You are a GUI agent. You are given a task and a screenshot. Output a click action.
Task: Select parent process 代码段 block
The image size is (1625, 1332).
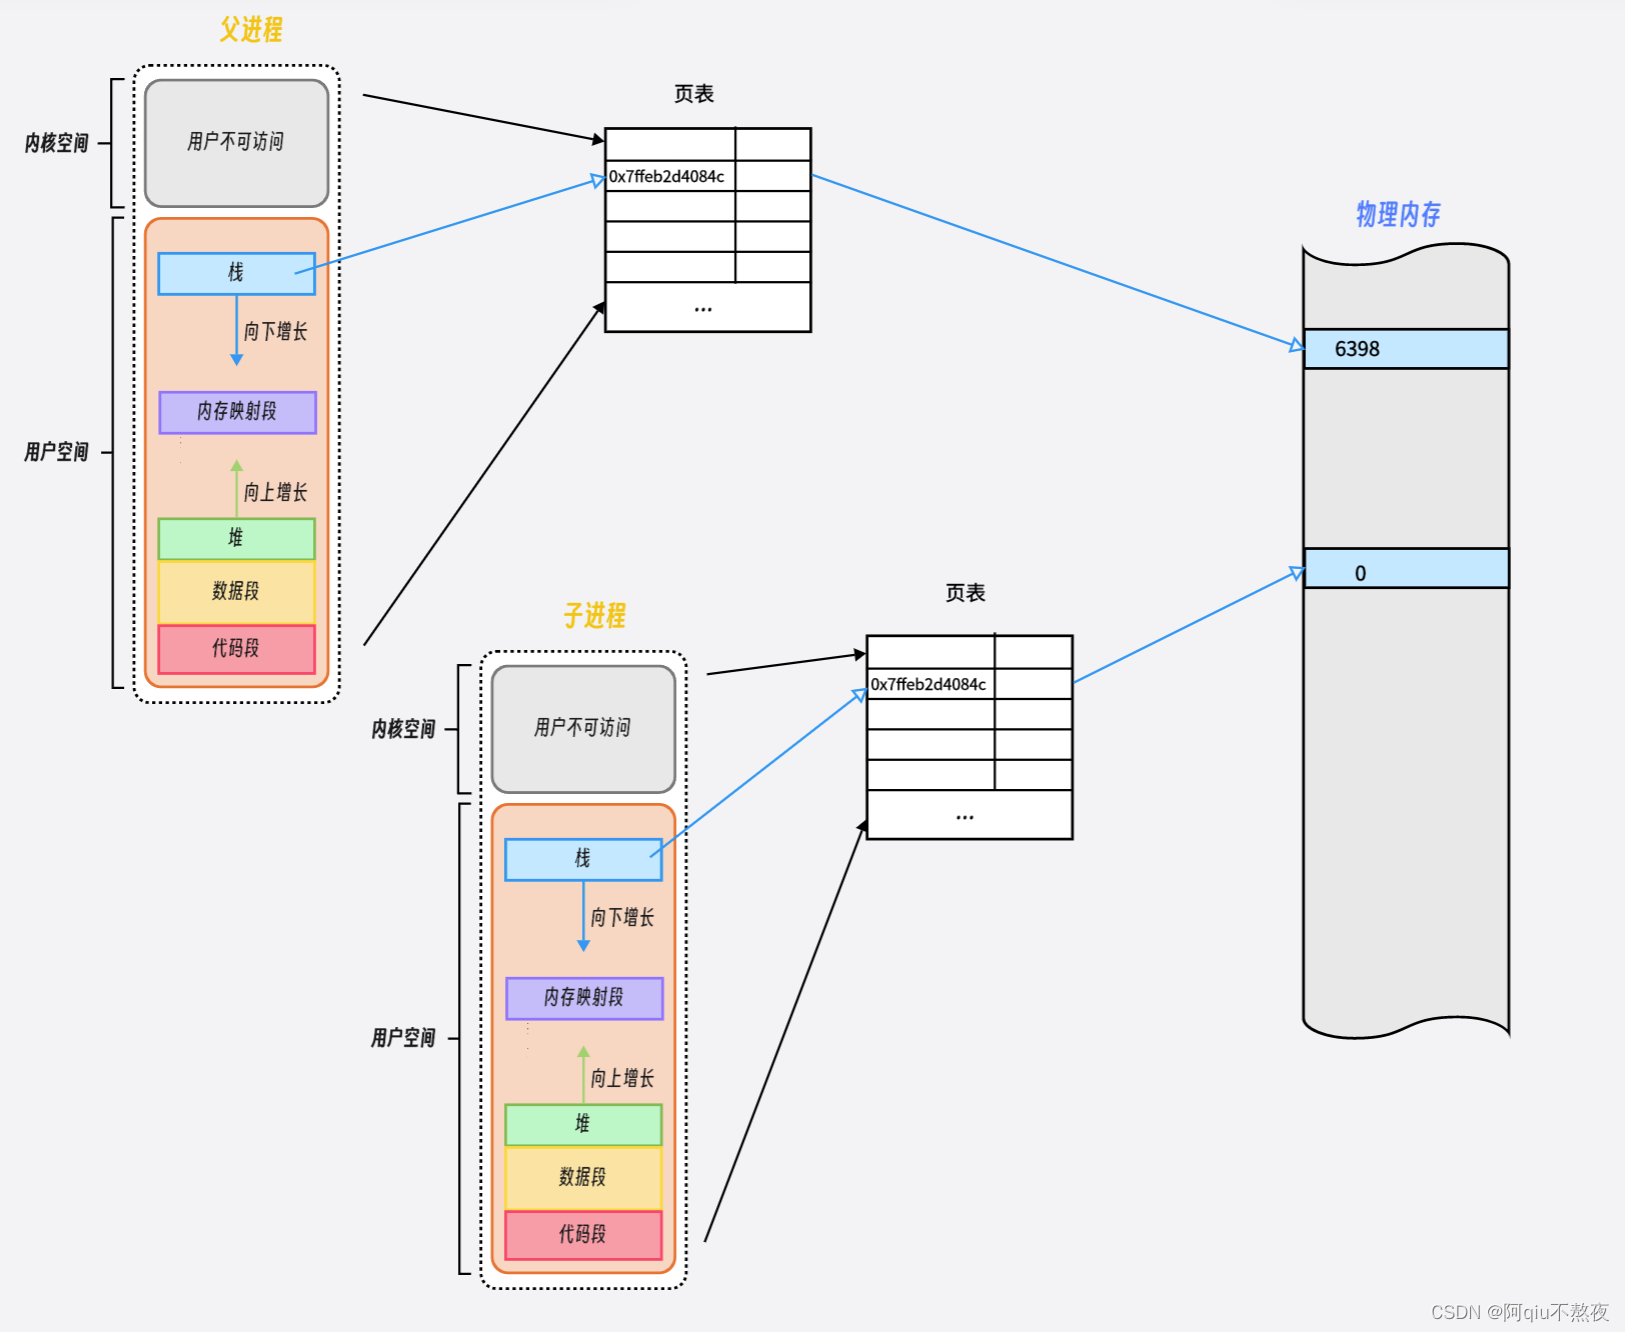pos(236,649)
